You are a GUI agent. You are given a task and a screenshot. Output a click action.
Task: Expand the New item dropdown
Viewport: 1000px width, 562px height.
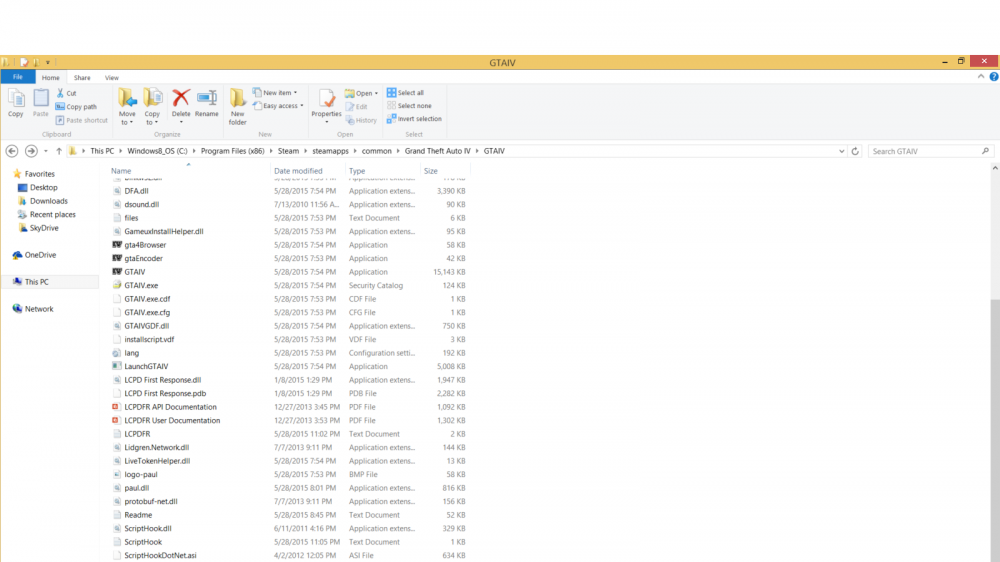pos(295,93)
